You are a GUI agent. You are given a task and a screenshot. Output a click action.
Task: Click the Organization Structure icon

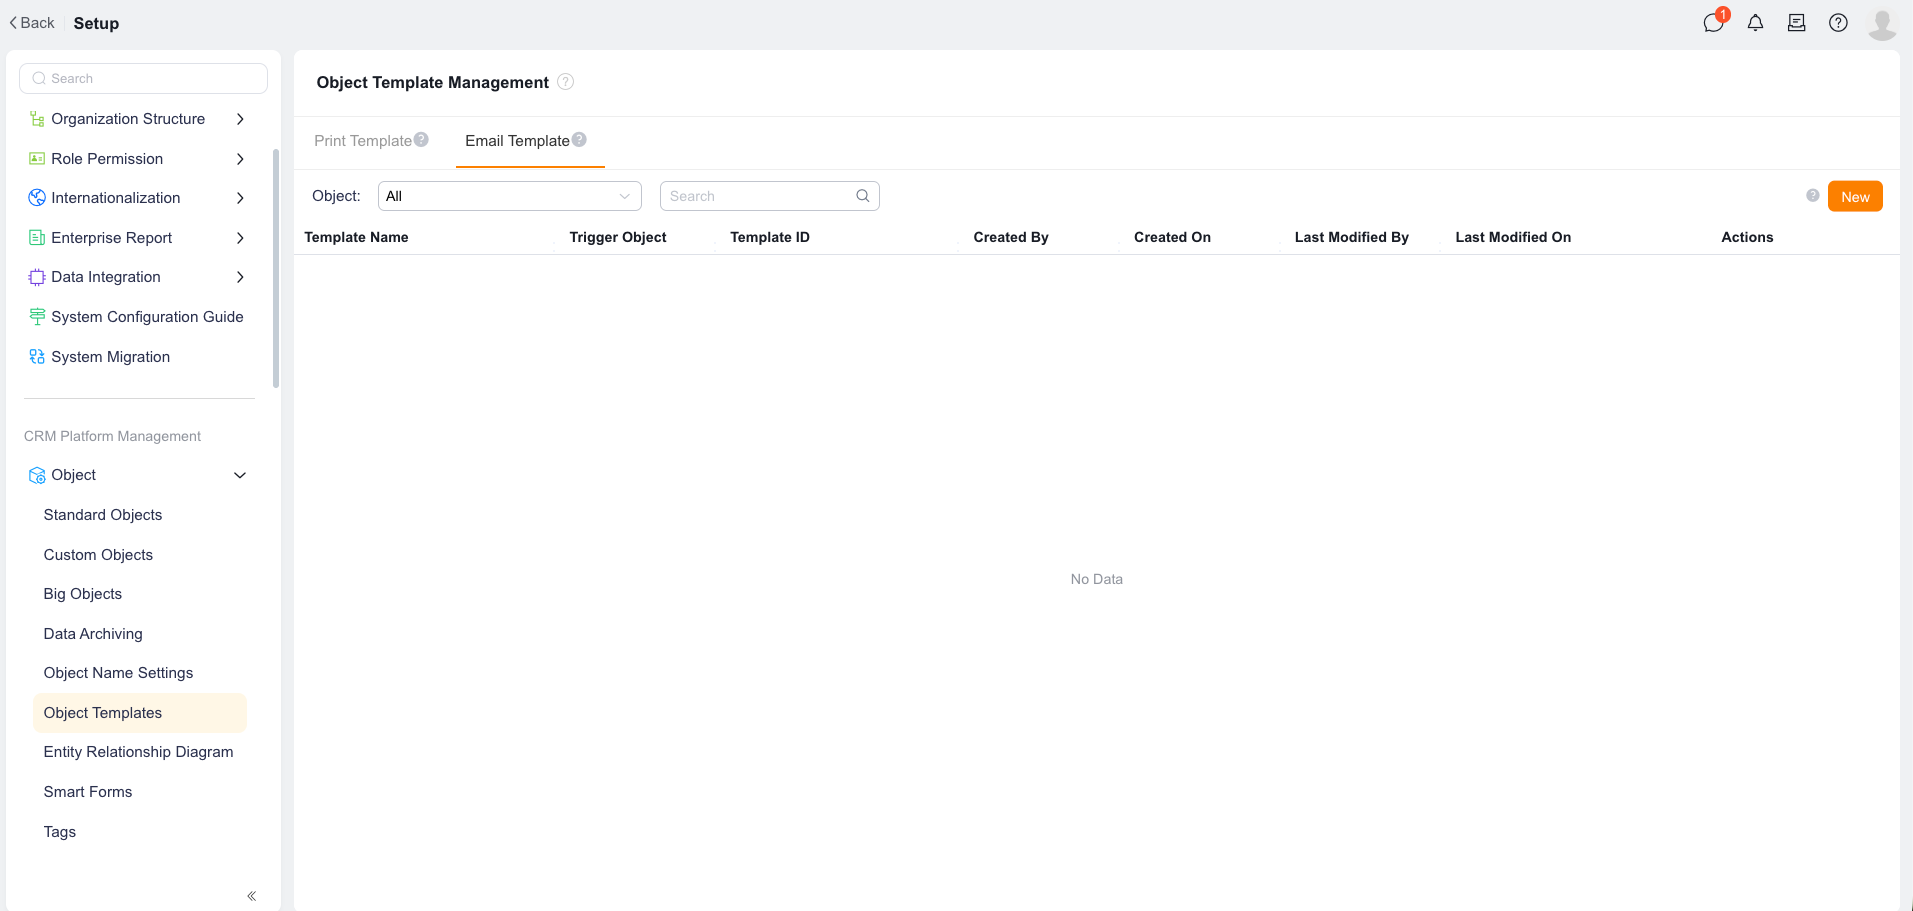[37, 119]
